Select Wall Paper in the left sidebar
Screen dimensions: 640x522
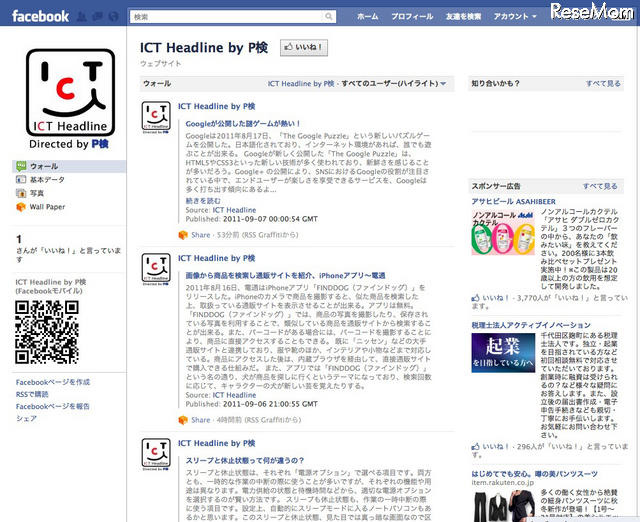click(x=47, y=207)
